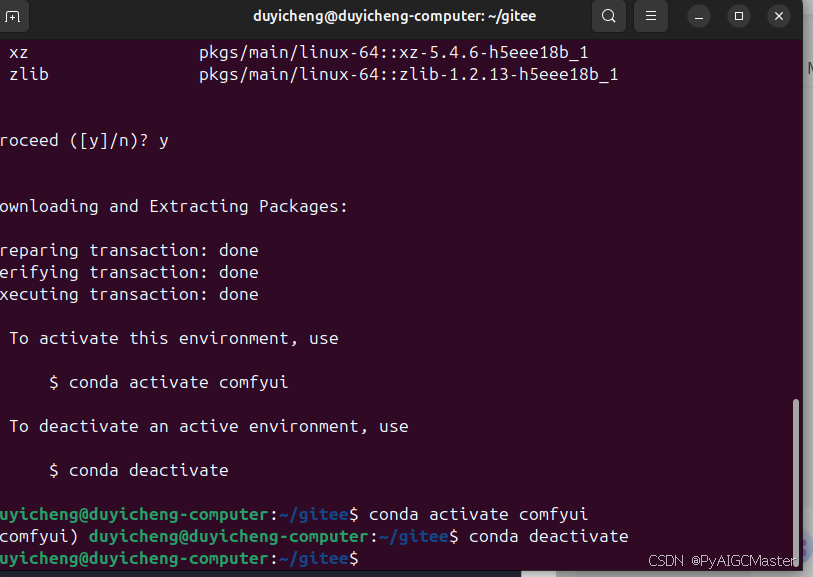Click the prompt line running conda activate comfyui

pyautogui.click(x=294, y=514)
